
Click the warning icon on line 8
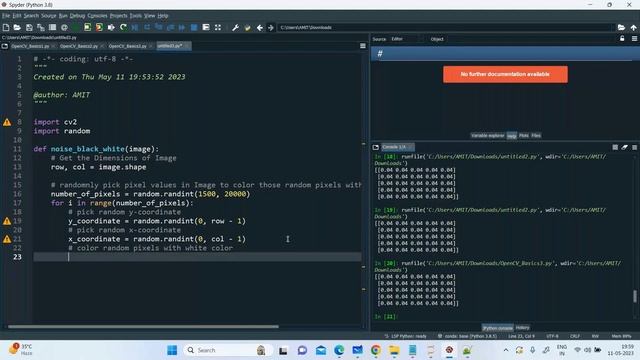point(7,122)
